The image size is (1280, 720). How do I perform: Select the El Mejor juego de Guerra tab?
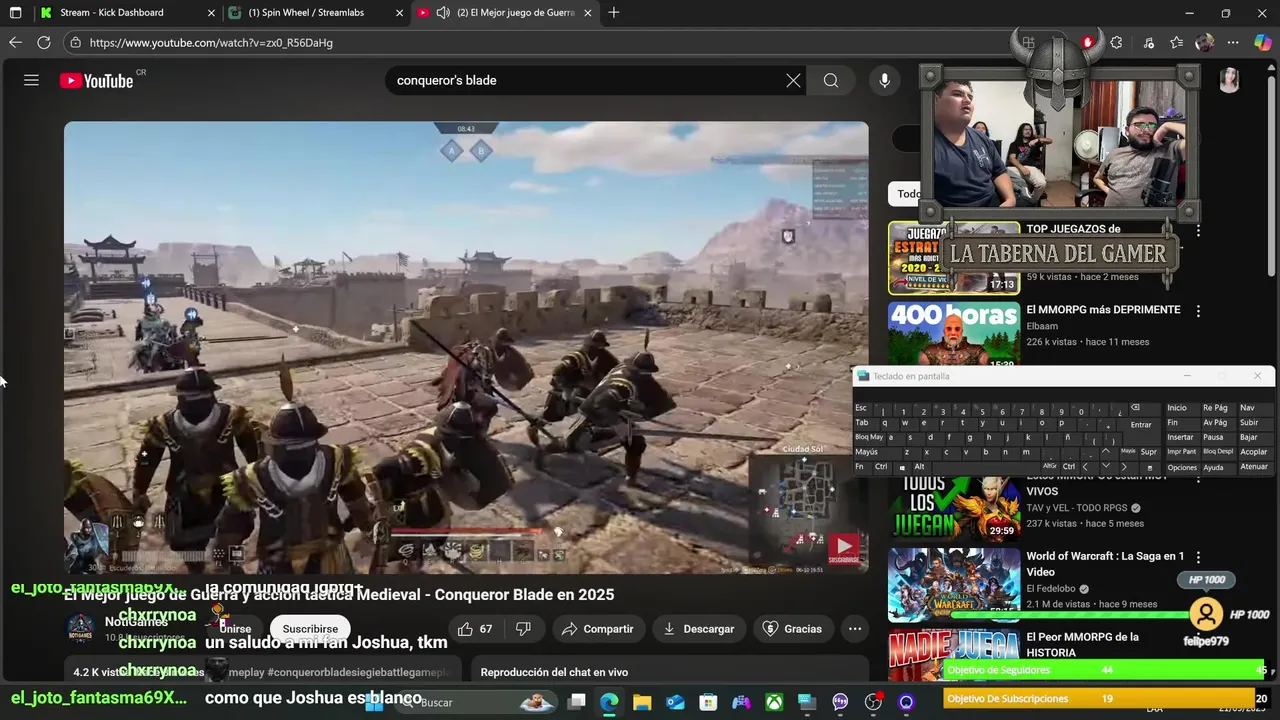pyautogui.click(x=505, y=13)
